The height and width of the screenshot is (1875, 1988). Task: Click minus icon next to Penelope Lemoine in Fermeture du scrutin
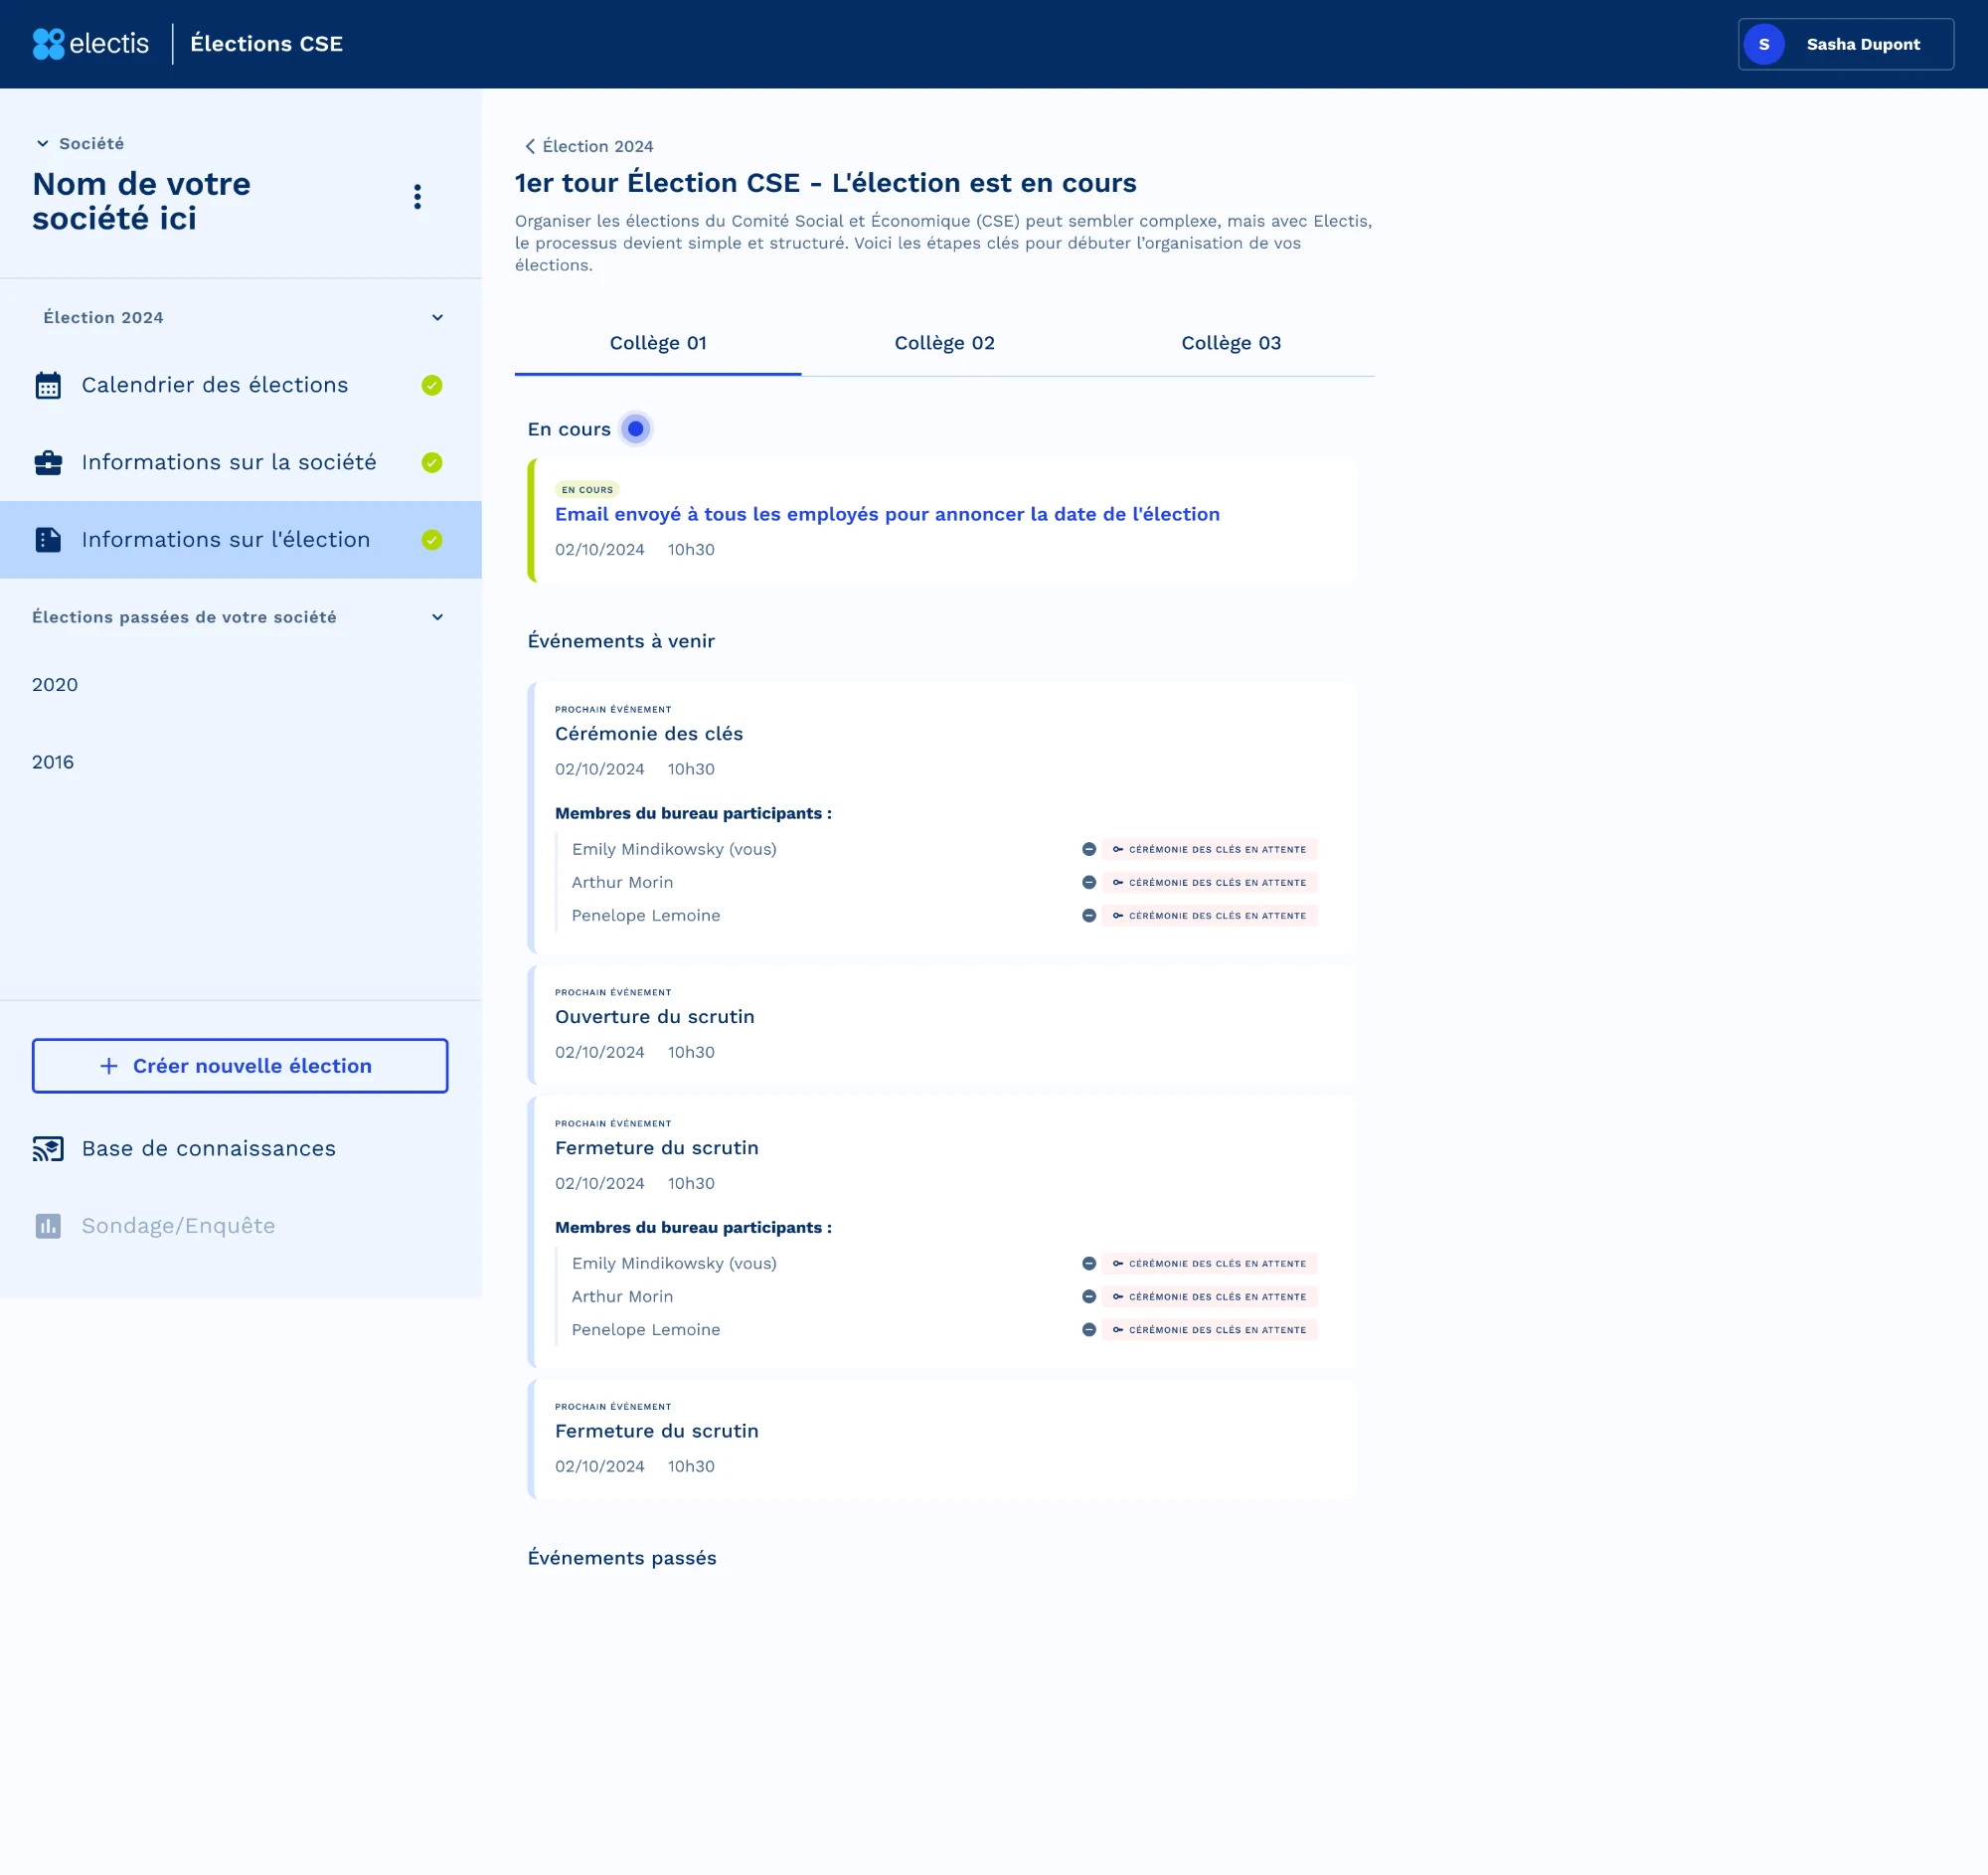pyautogui.click(x=1089, y=1329)
